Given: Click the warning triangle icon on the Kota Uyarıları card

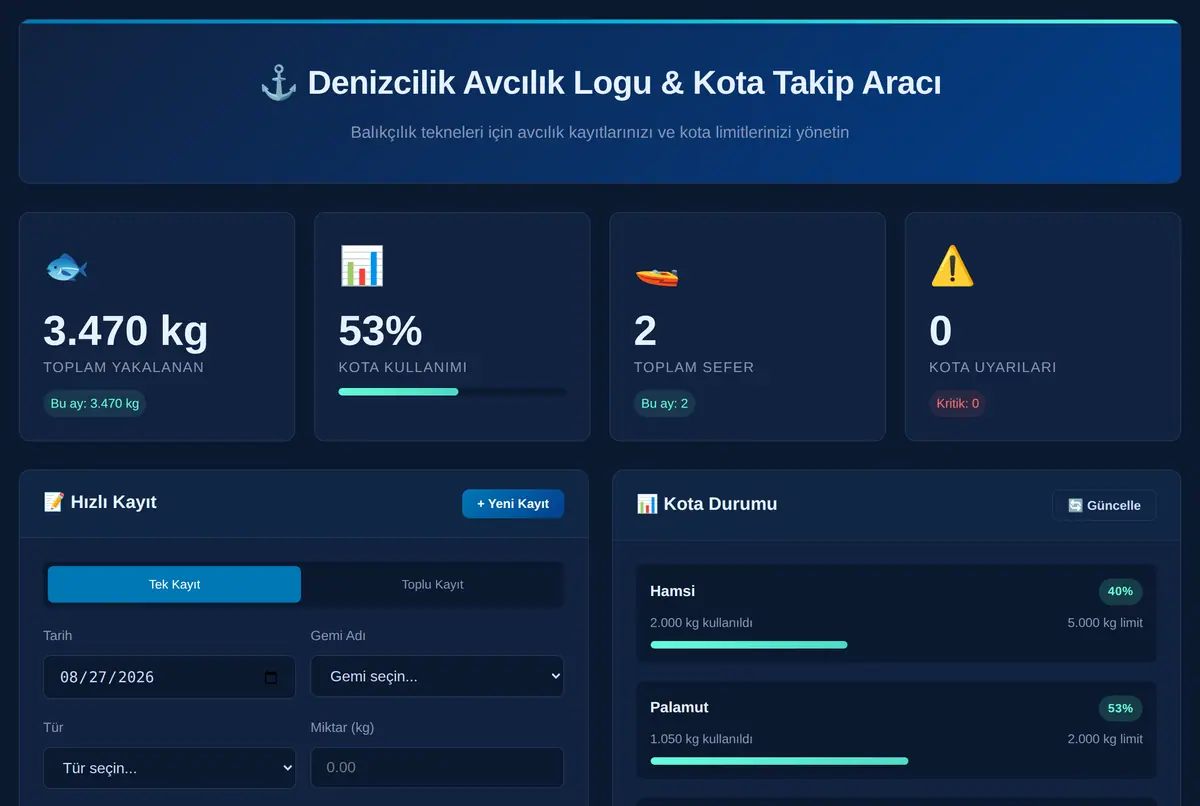Looking at the screenshot, I should pos(952,267).
